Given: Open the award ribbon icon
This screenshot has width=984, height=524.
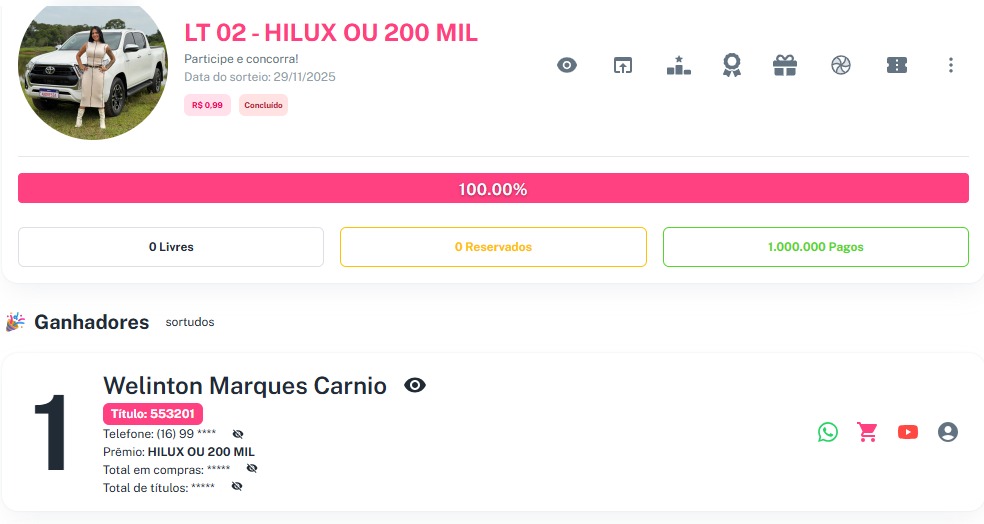Looking at the screenshot, I should click(732, 66).
